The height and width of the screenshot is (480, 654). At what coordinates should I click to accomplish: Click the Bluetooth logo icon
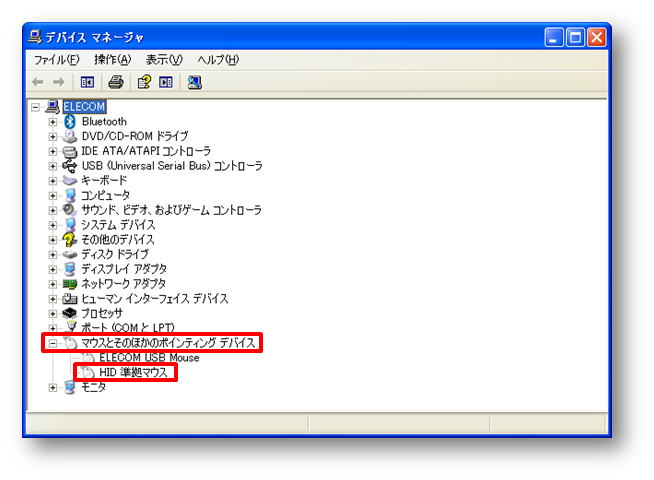pos(70,122)
